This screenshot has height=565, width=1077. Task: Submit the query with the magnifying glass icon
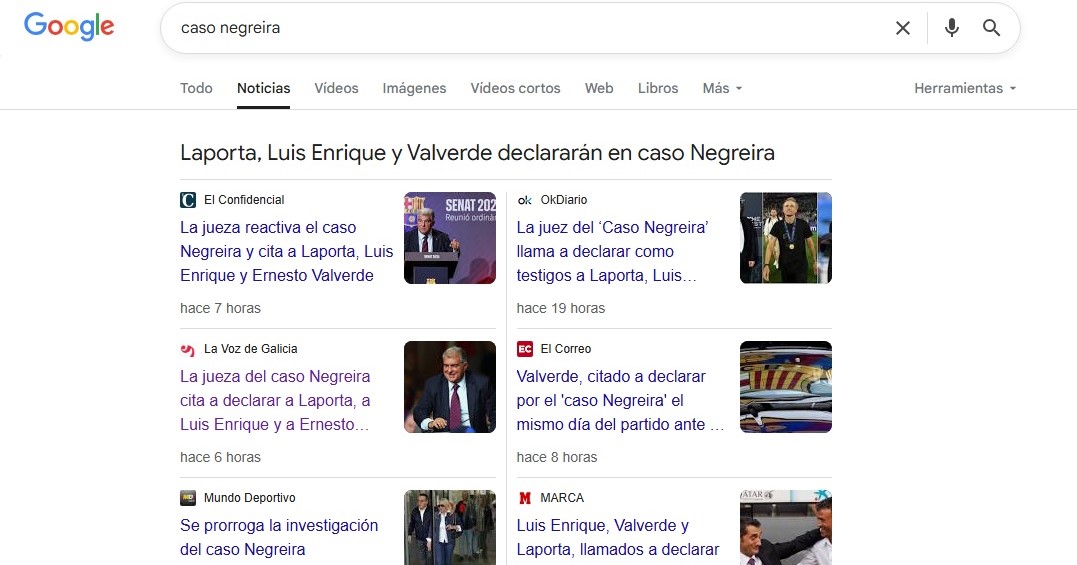pos(991,28)
